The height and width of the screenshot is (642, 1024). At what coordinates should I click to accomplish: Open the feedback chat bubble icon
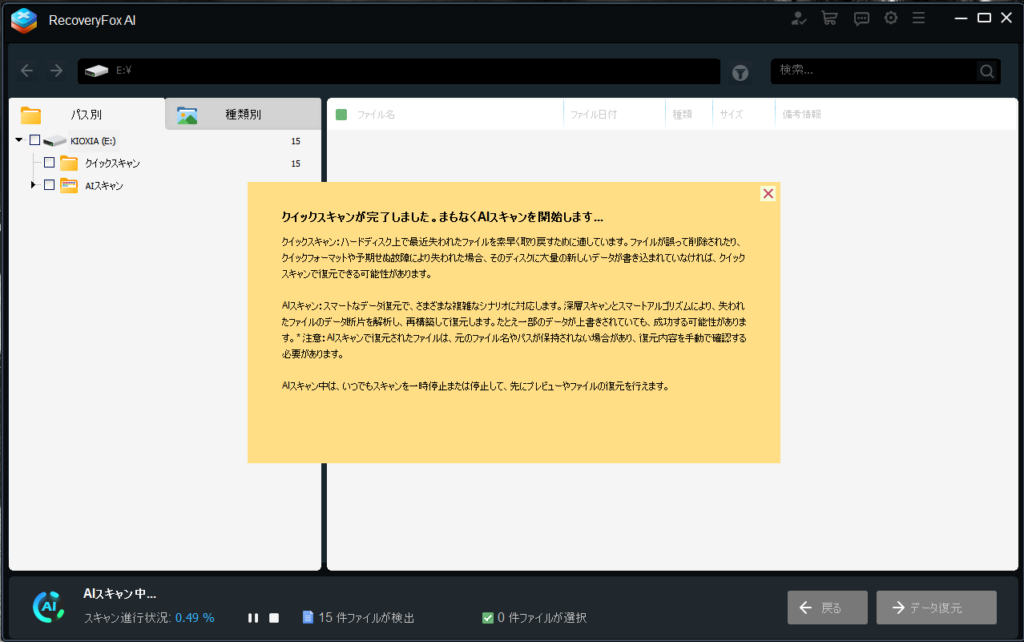[x=861, y=18]
